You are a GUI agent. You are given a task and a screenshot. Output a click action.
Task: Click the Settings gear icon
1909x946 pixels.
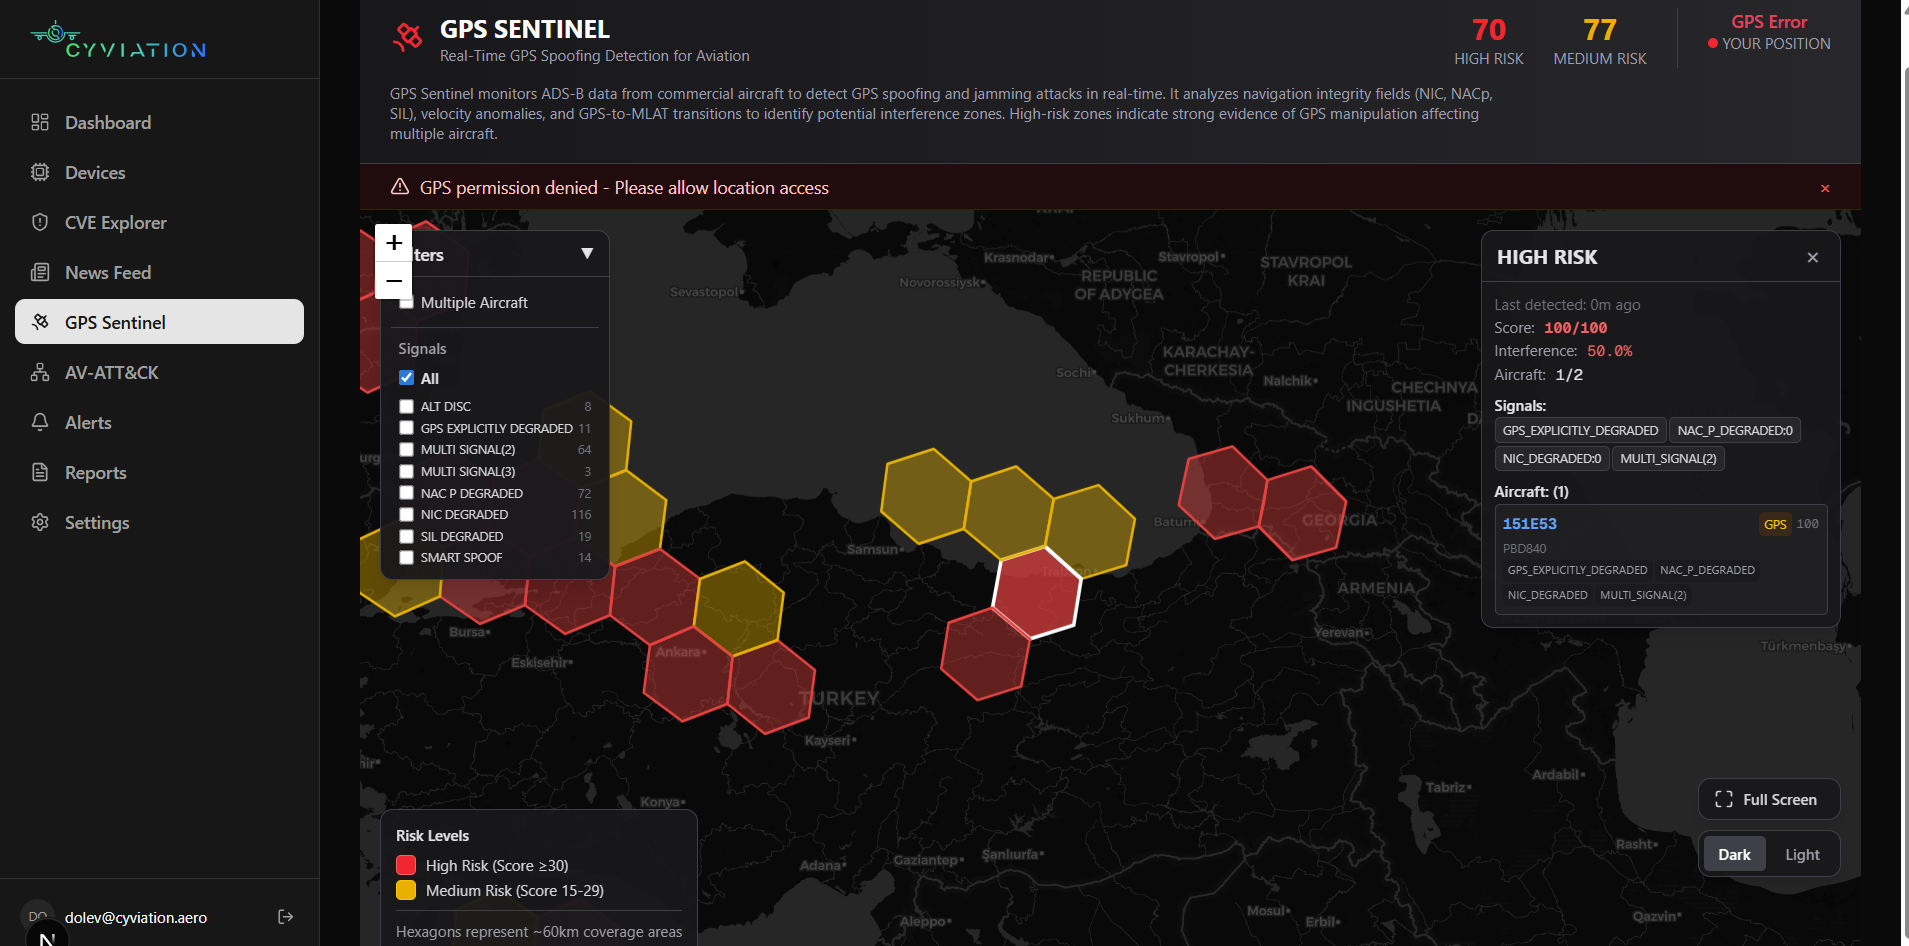pos(40,522)
